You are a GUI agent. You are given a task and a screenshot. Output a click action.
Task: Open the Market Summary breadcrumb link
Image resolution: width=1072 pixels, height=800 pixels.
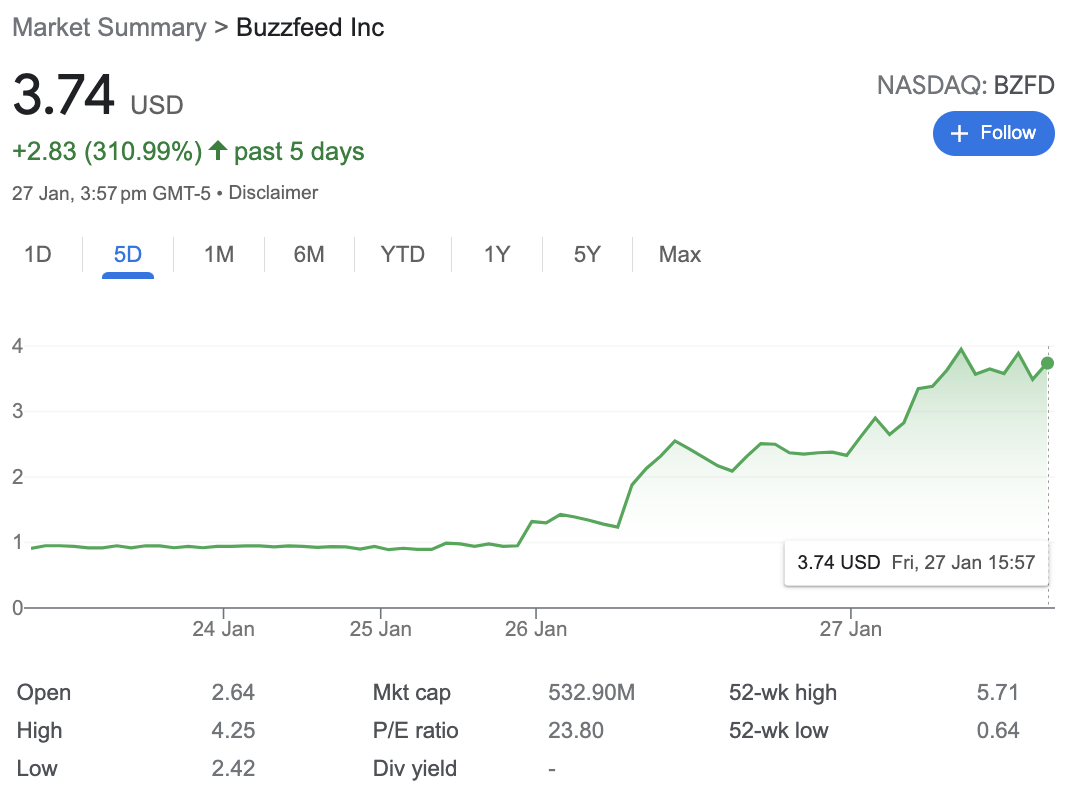point(109,27)
